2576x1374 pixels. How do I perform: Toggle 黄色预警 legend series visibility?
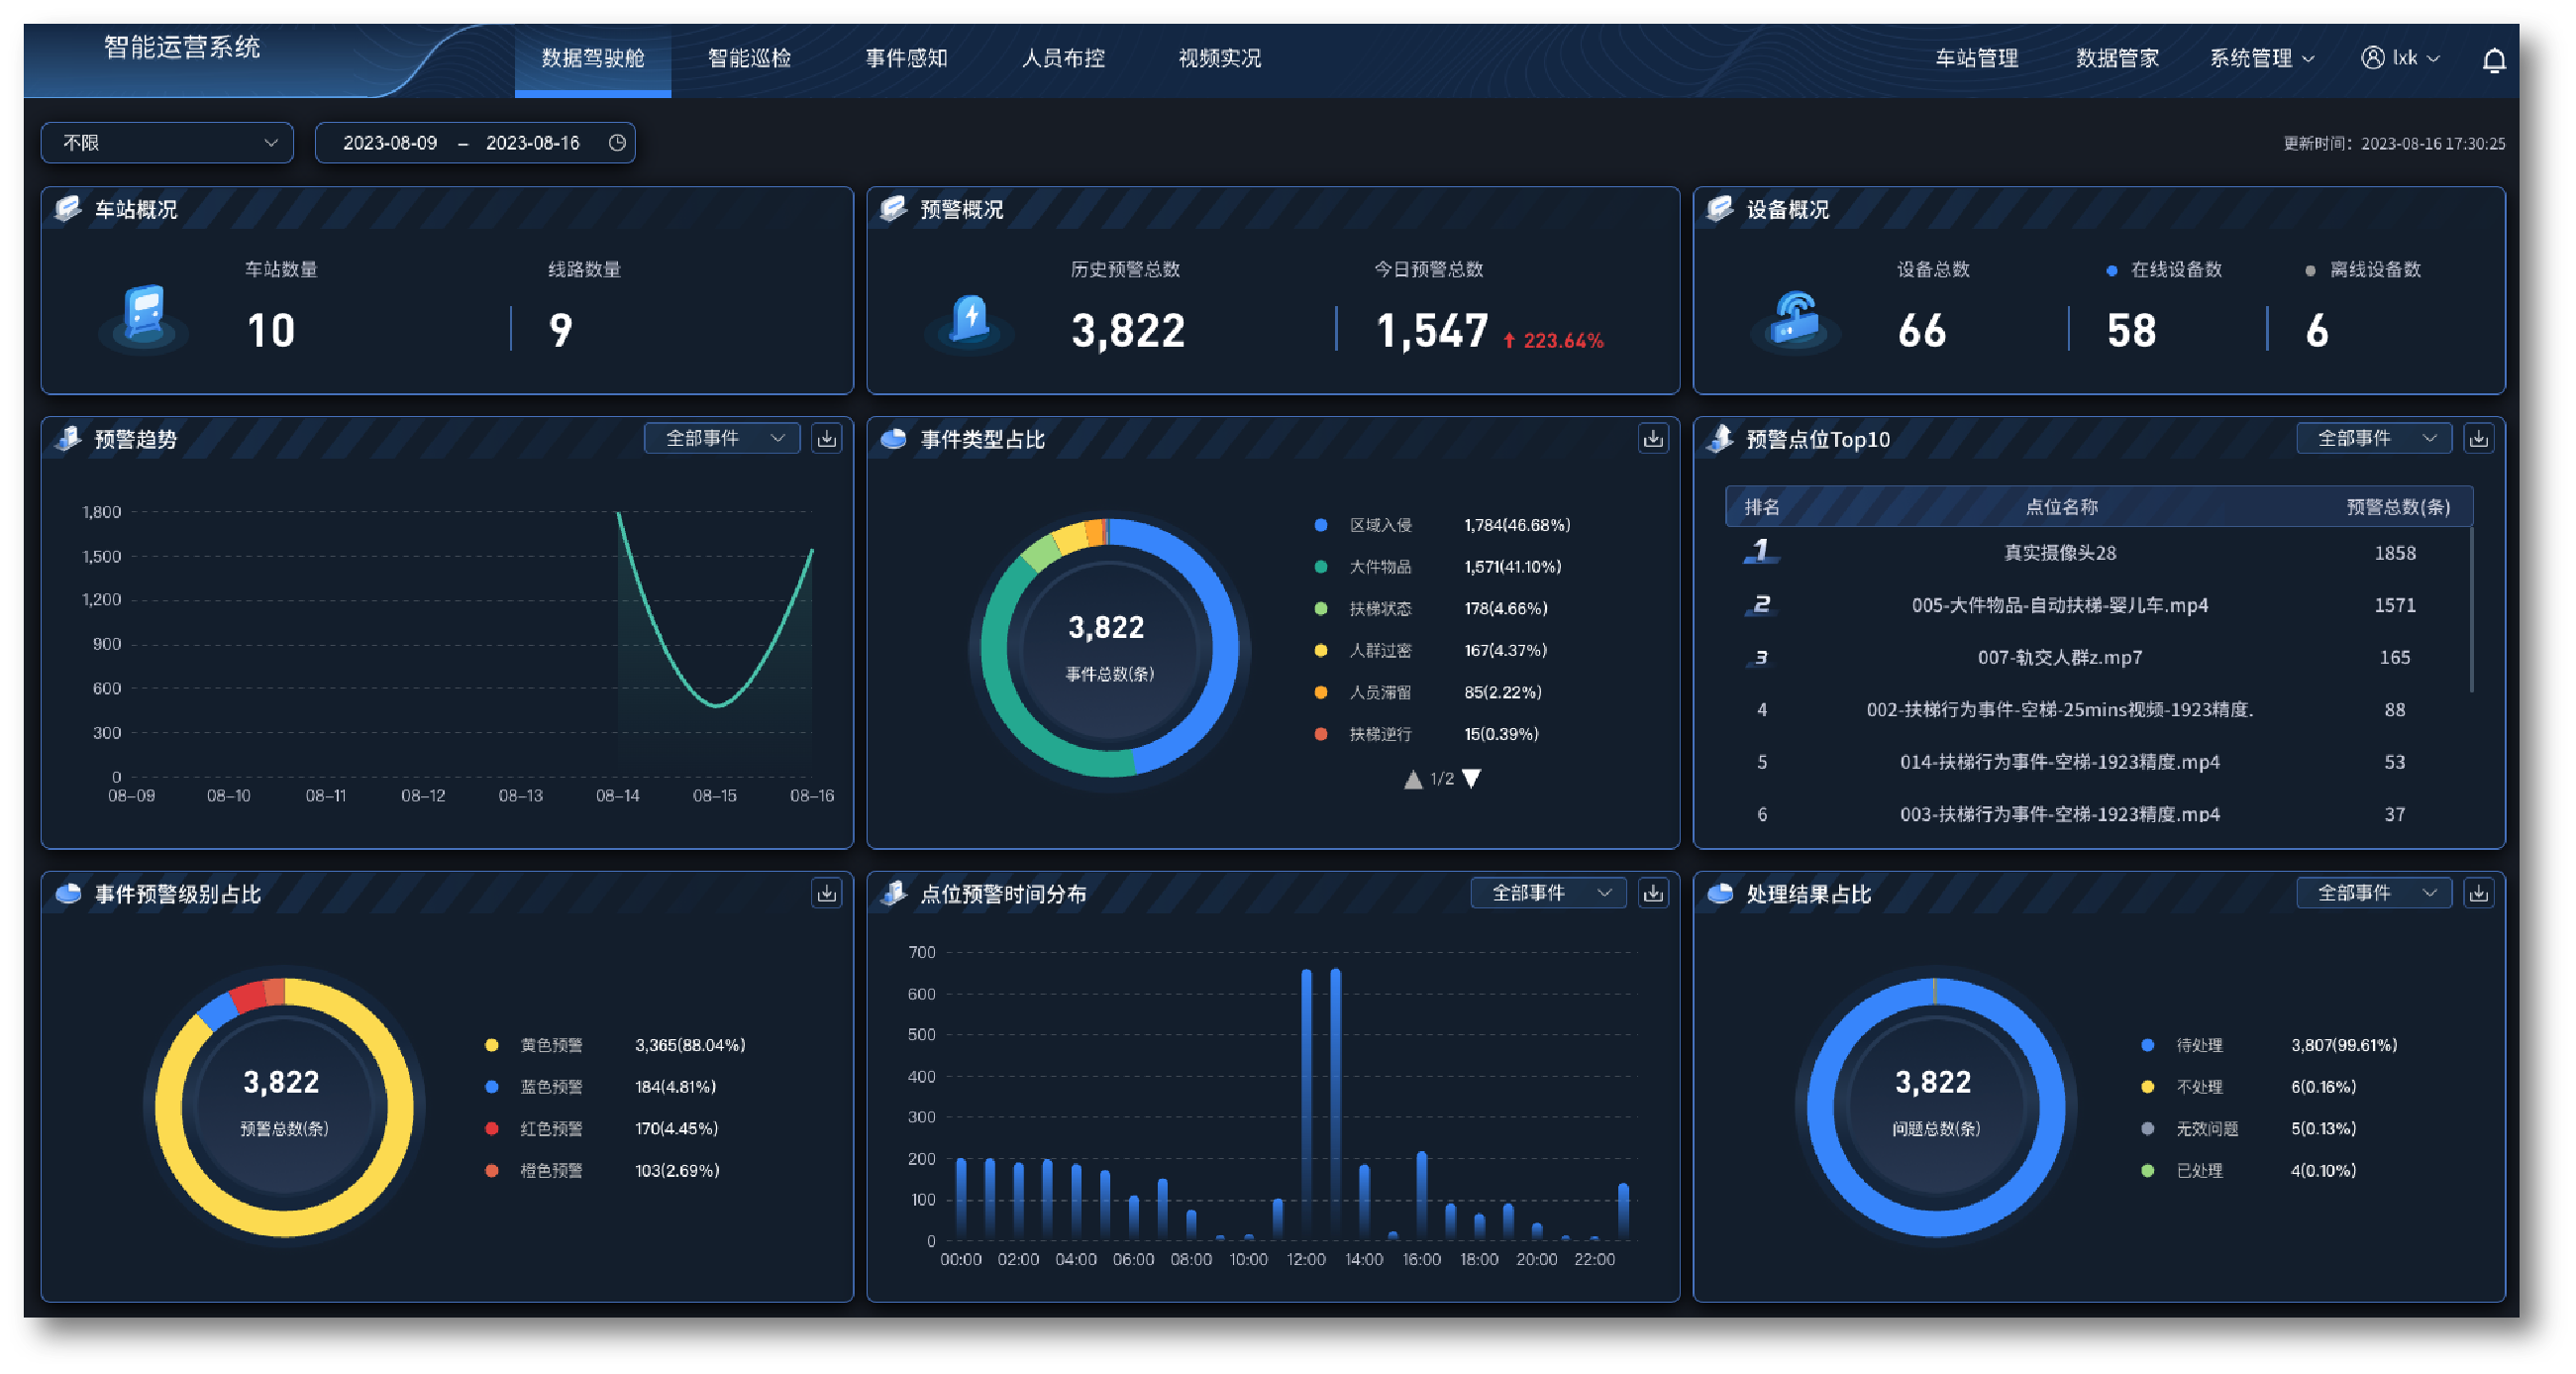tap(550, 1045)
